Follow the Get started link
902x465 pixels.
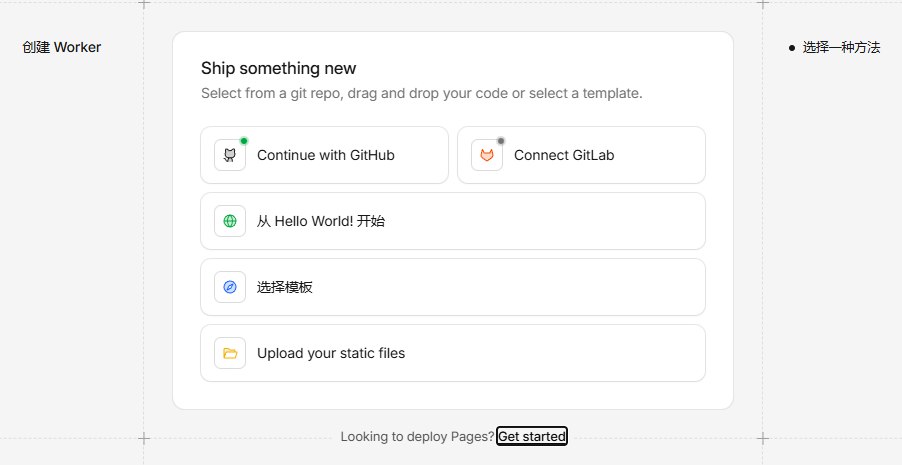tap(532, 436)
